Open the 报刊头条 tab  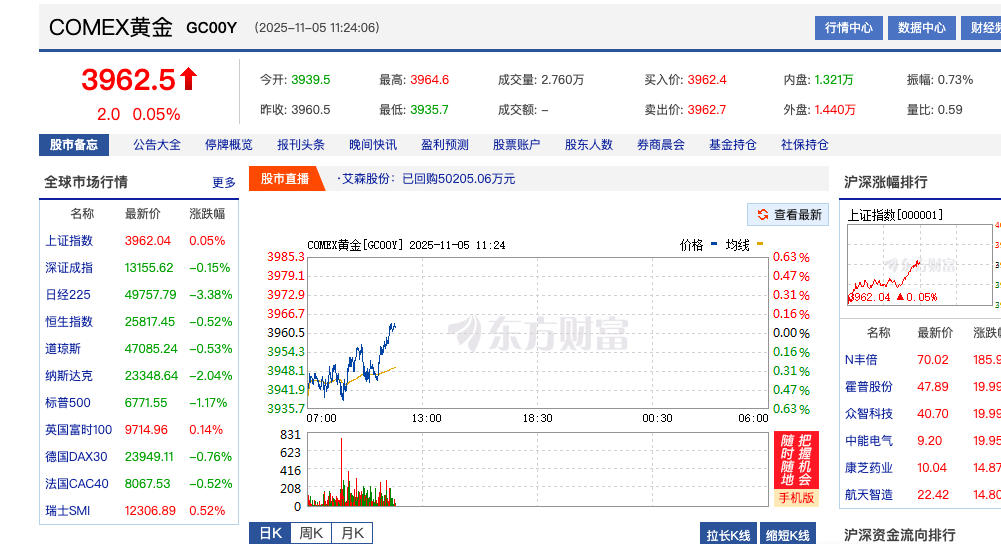click(301, 145)
